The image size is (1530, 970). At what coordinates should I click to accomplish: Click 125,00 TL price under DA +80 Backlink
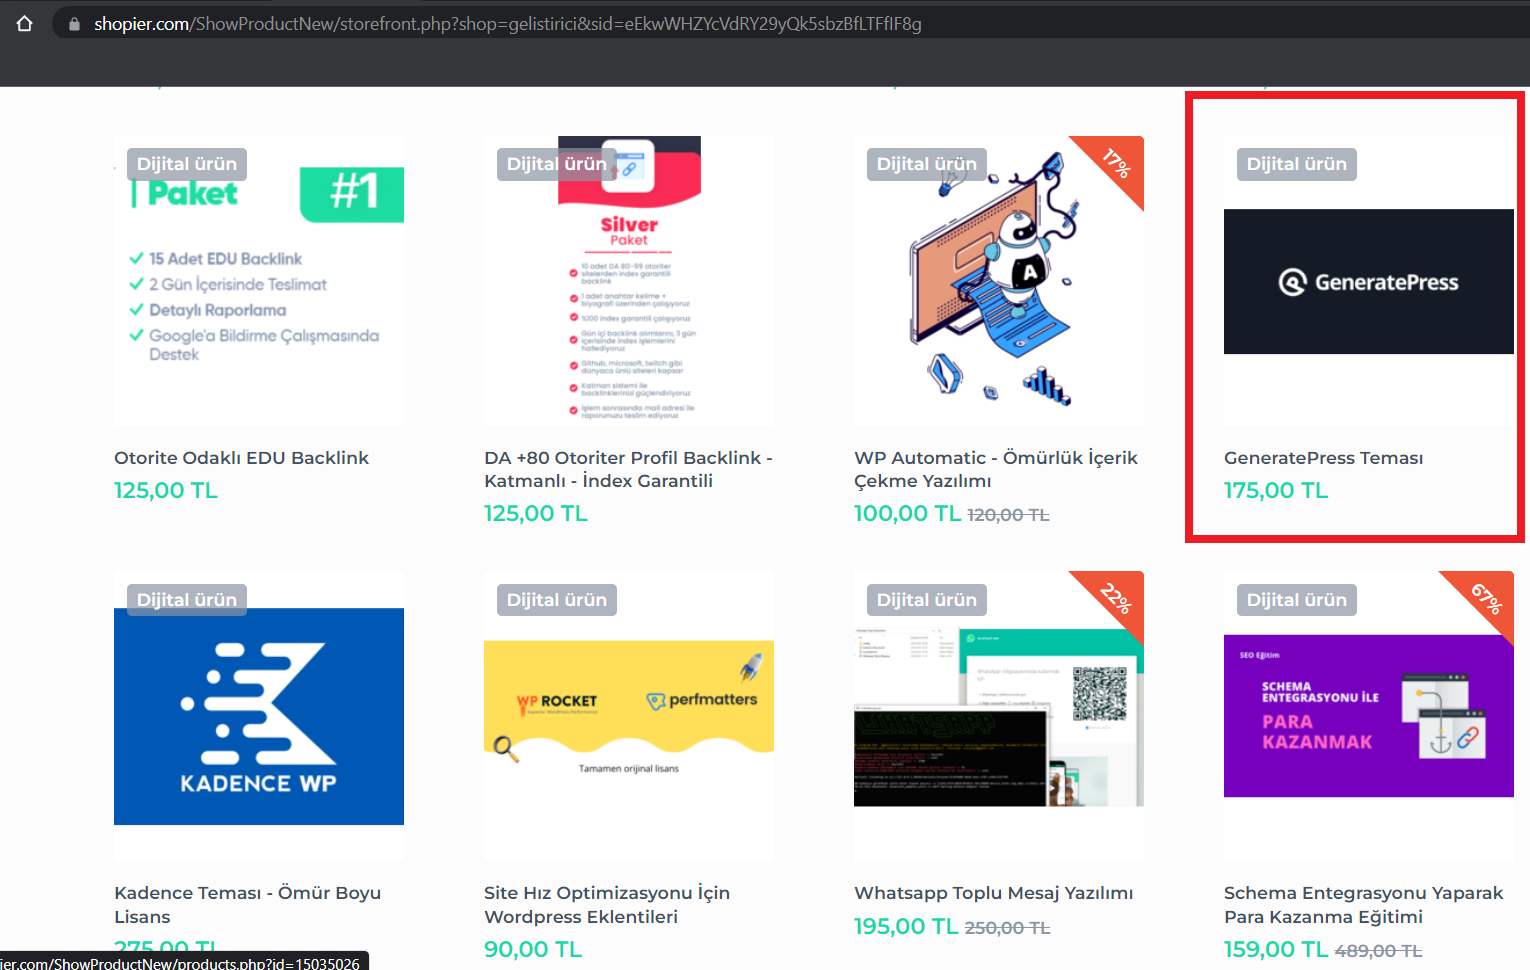[x=536, y=513]
